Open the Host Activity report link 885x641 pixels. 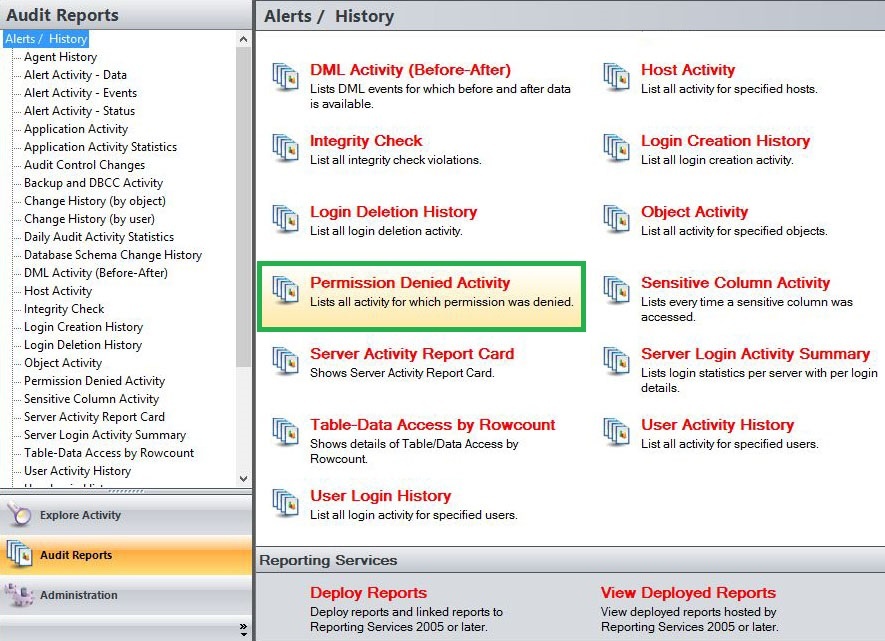pyautogui.click(x=687, y=70)
